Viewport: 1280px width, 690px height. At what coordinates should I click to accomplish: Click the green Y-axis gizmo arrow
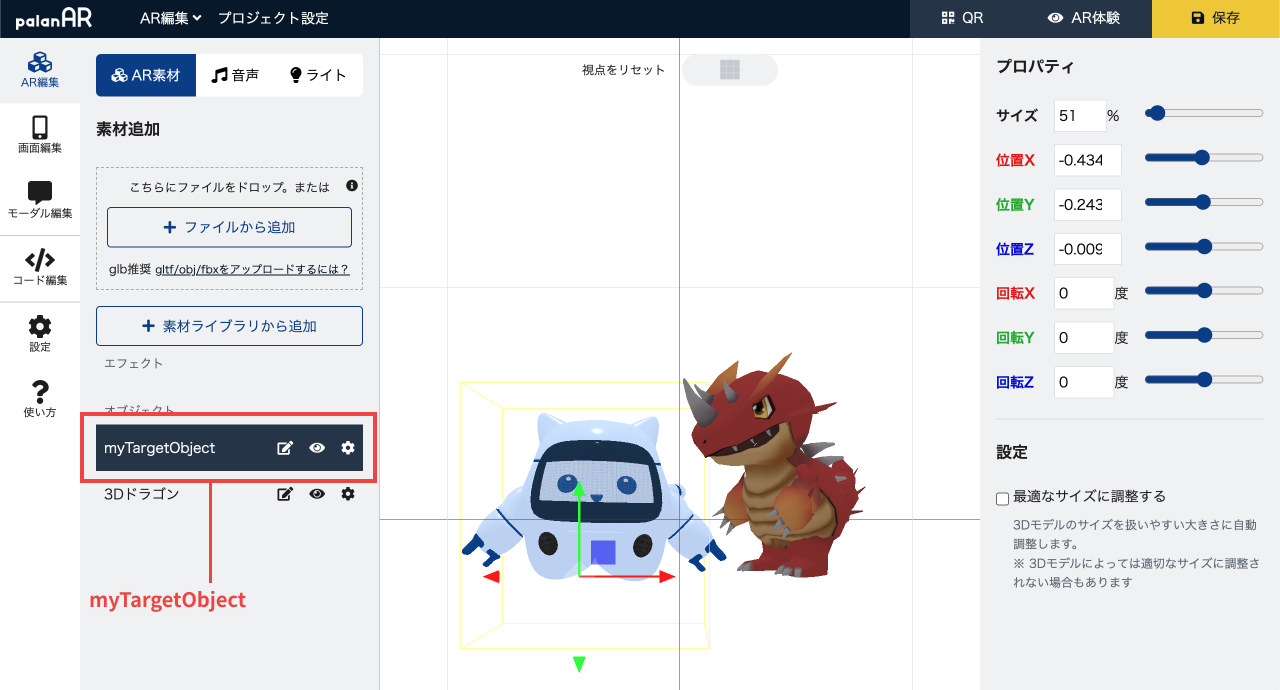pos(578,490)
